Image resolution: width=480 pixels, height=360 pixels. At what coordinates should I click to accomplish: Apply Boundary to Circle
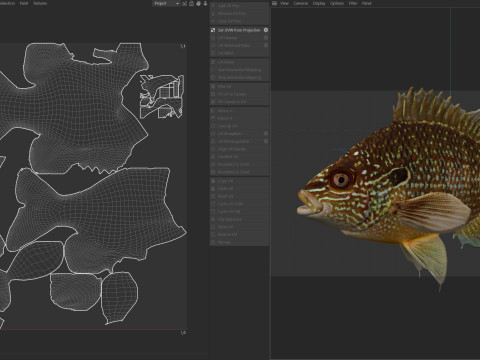point(233,164)
